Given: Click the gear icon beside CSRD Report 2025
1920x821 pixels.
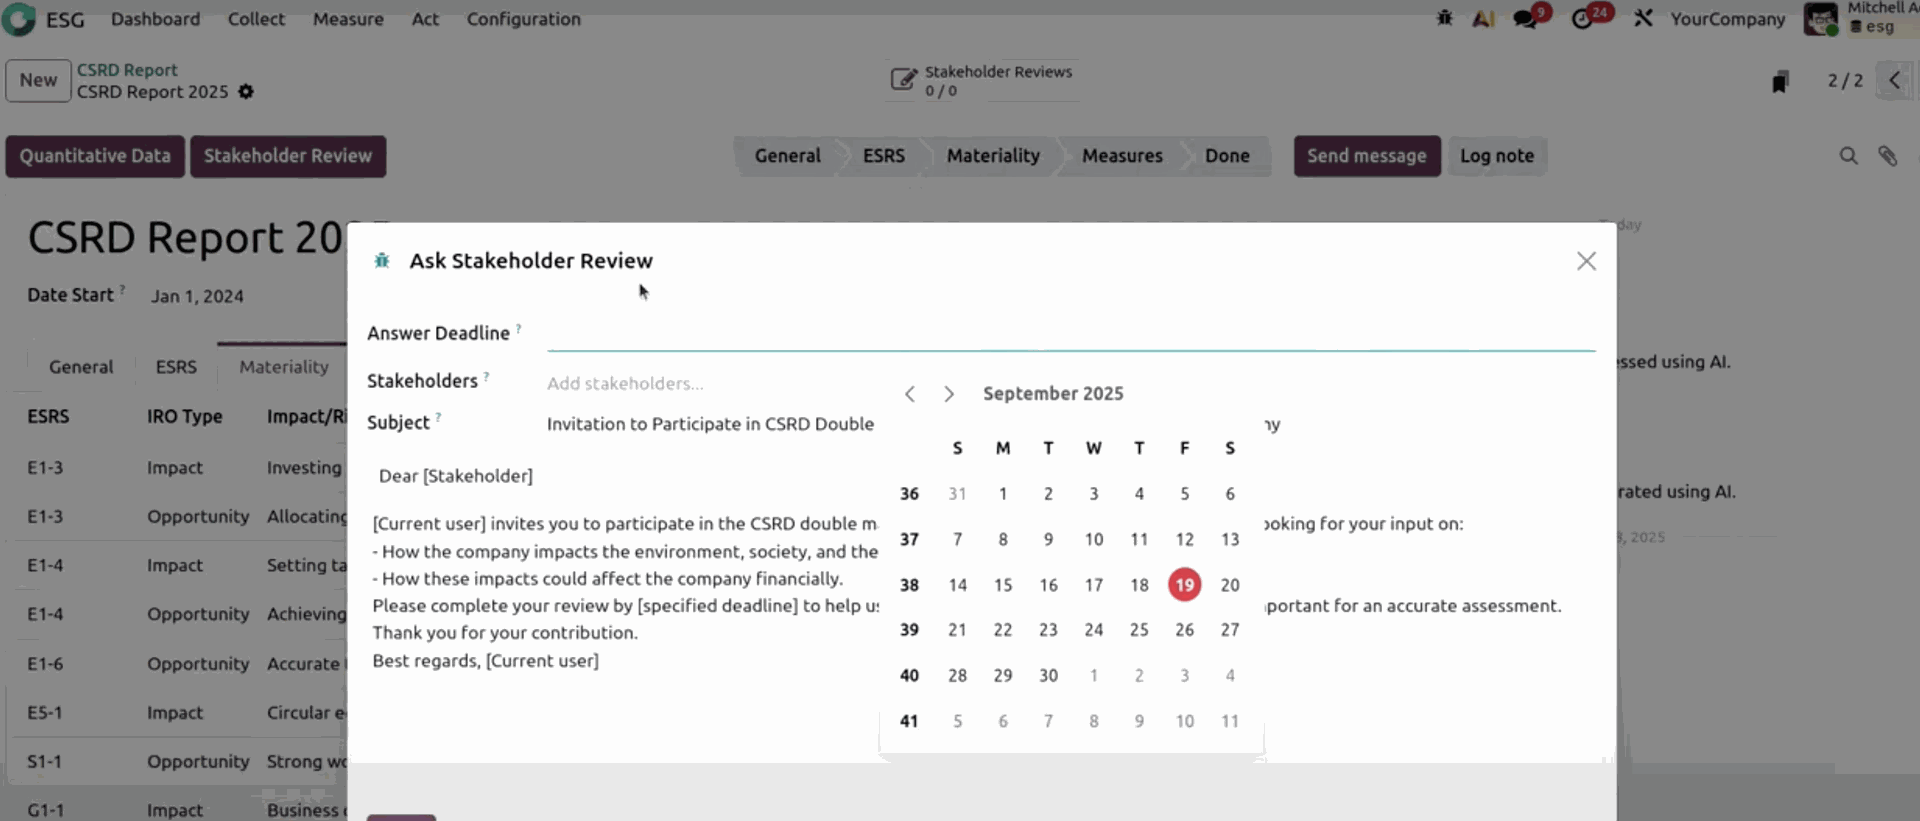Looking at the screenshot, I should [246, 92].
